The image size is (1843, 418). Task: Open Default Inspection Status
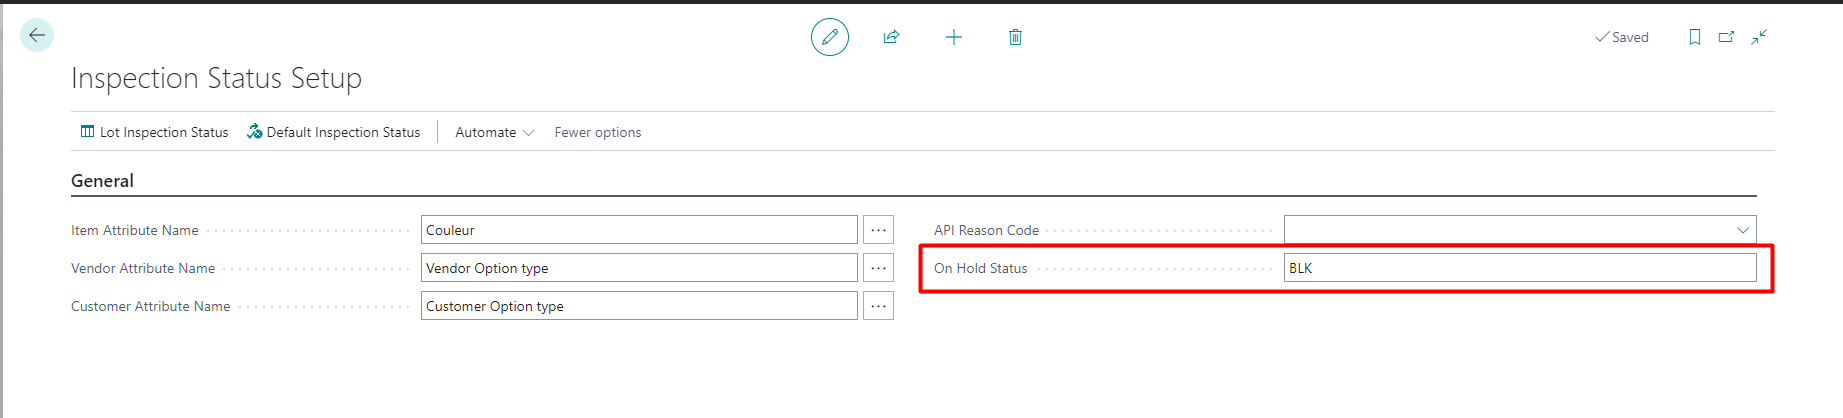pyautogui.click(x=334, y=132)
